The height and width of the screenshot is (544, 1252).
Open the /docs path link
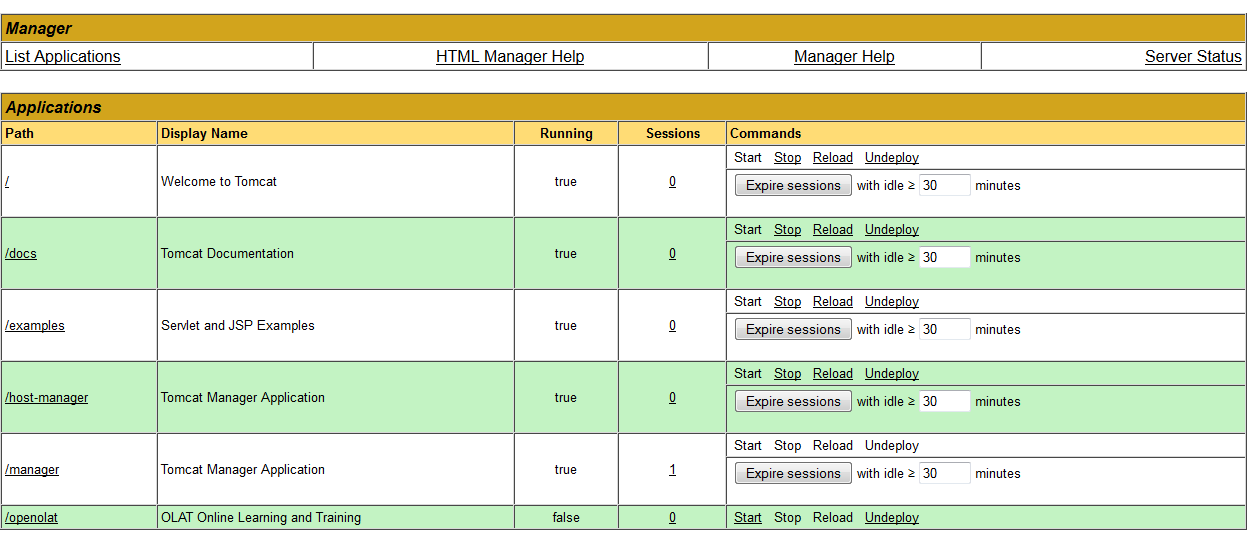pos(21,254)
